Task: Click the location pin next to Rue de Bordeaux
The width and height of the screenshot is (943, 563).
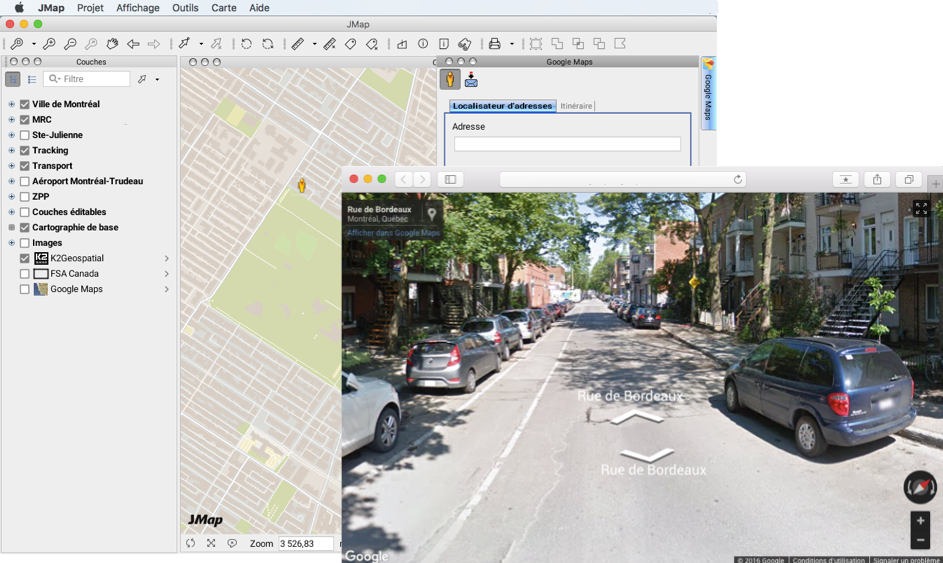Action: (x=431, y=214)
